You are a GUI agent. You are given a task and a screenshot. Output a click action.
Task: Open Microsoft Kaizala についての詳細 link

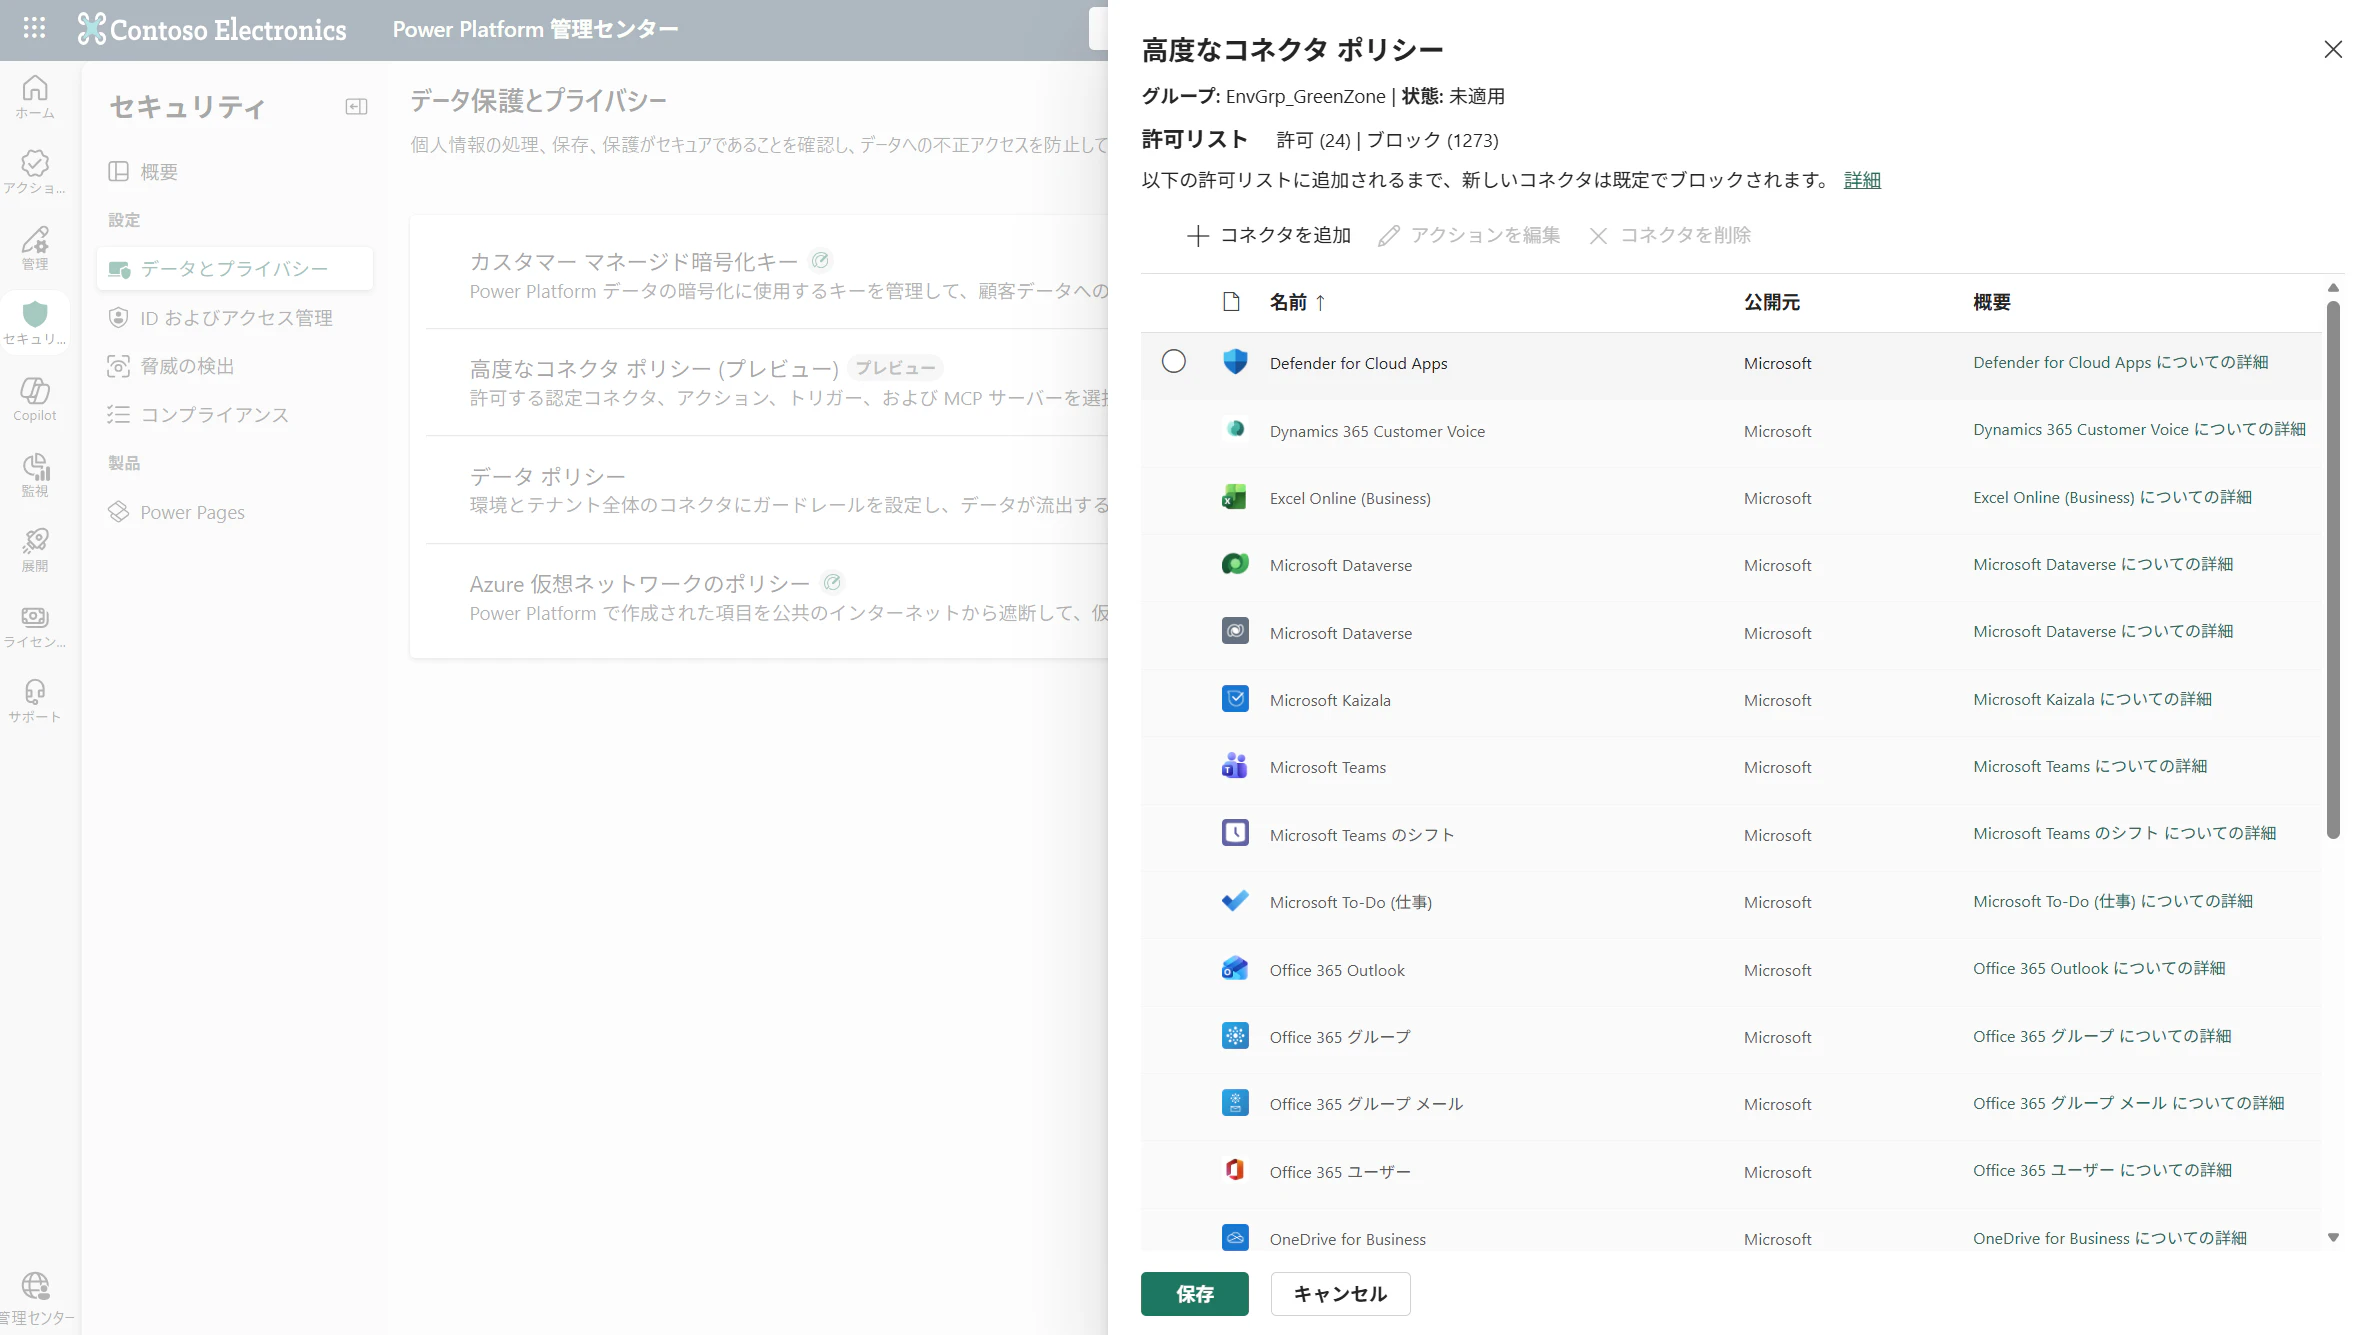click(2092, 699)
